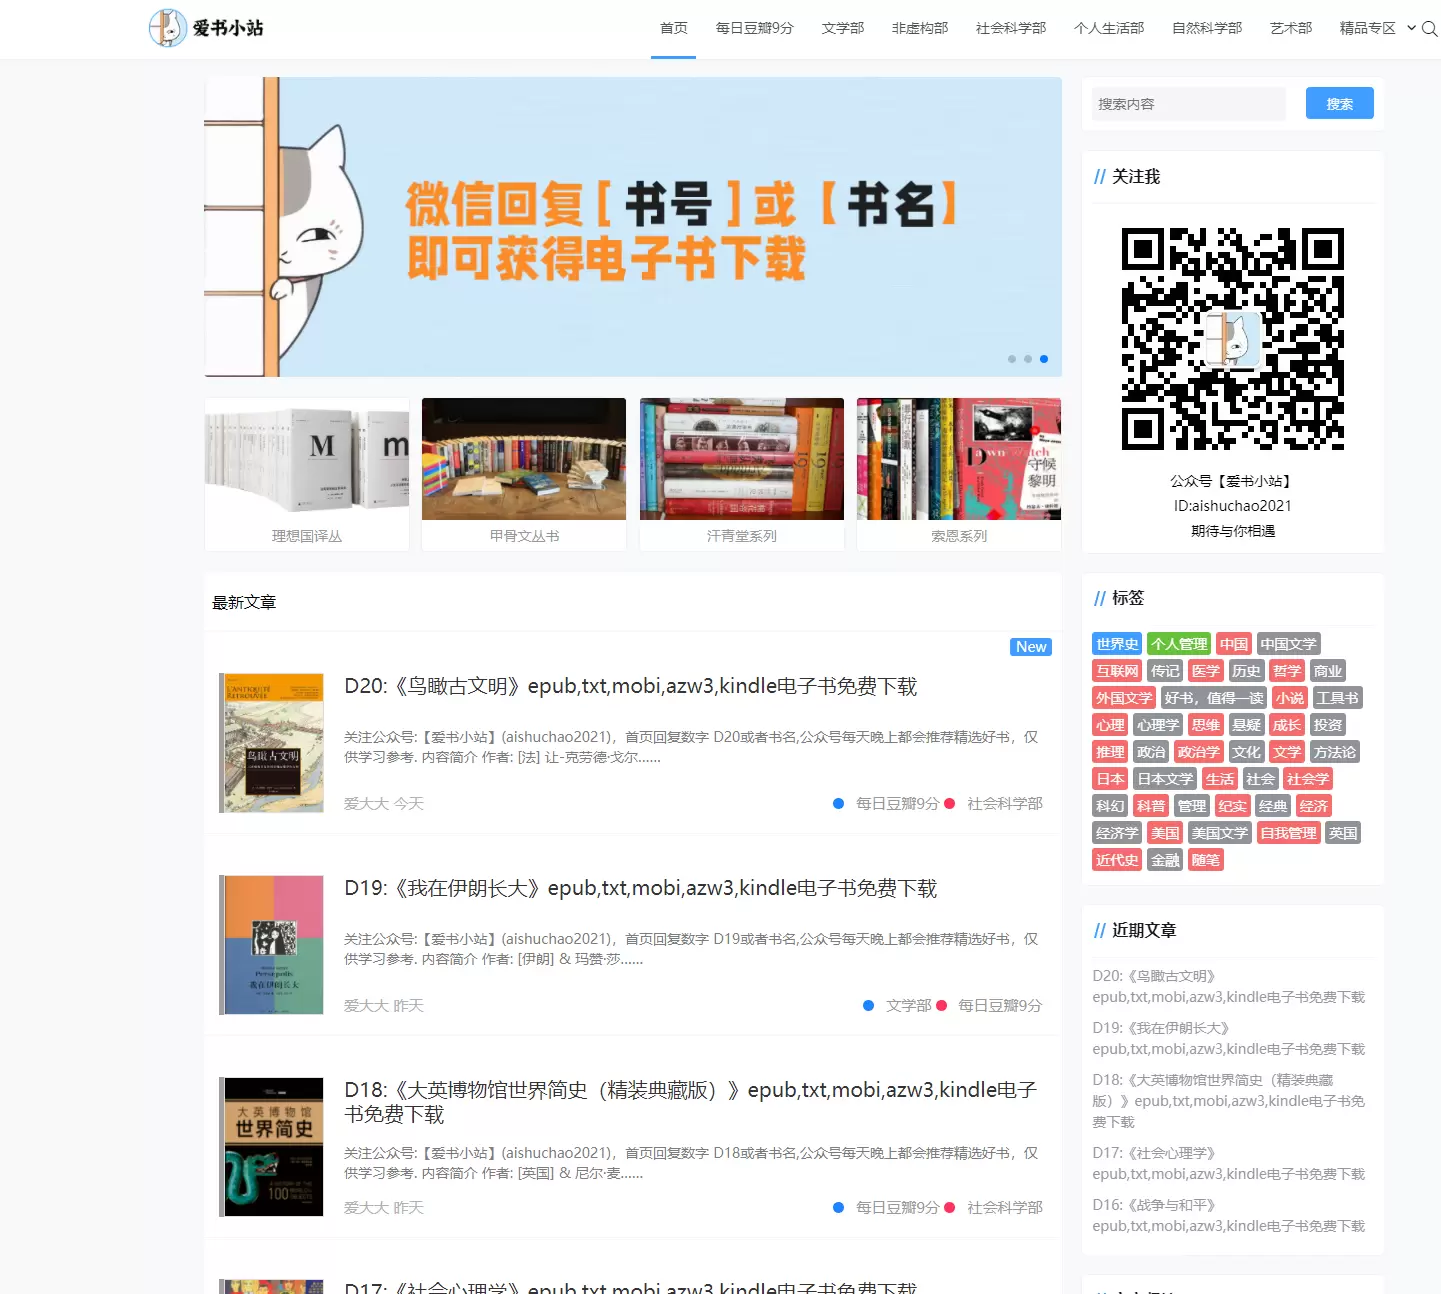Screen dimensions: 1441x1294
Task: Open article D18 大英博物馆世界简史 title
Action: point(691,1102)
